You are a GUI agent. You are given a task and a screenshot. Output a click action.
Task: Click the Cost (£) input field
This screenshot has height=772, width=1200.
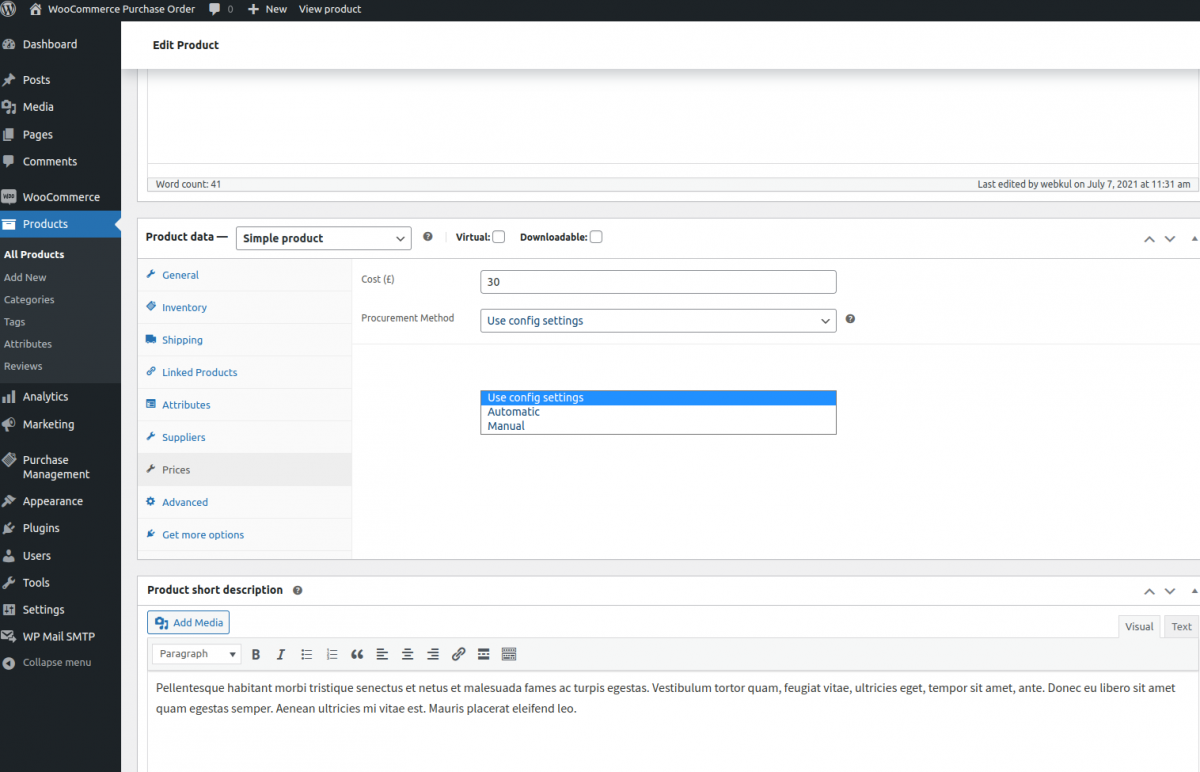coord(658,282)
